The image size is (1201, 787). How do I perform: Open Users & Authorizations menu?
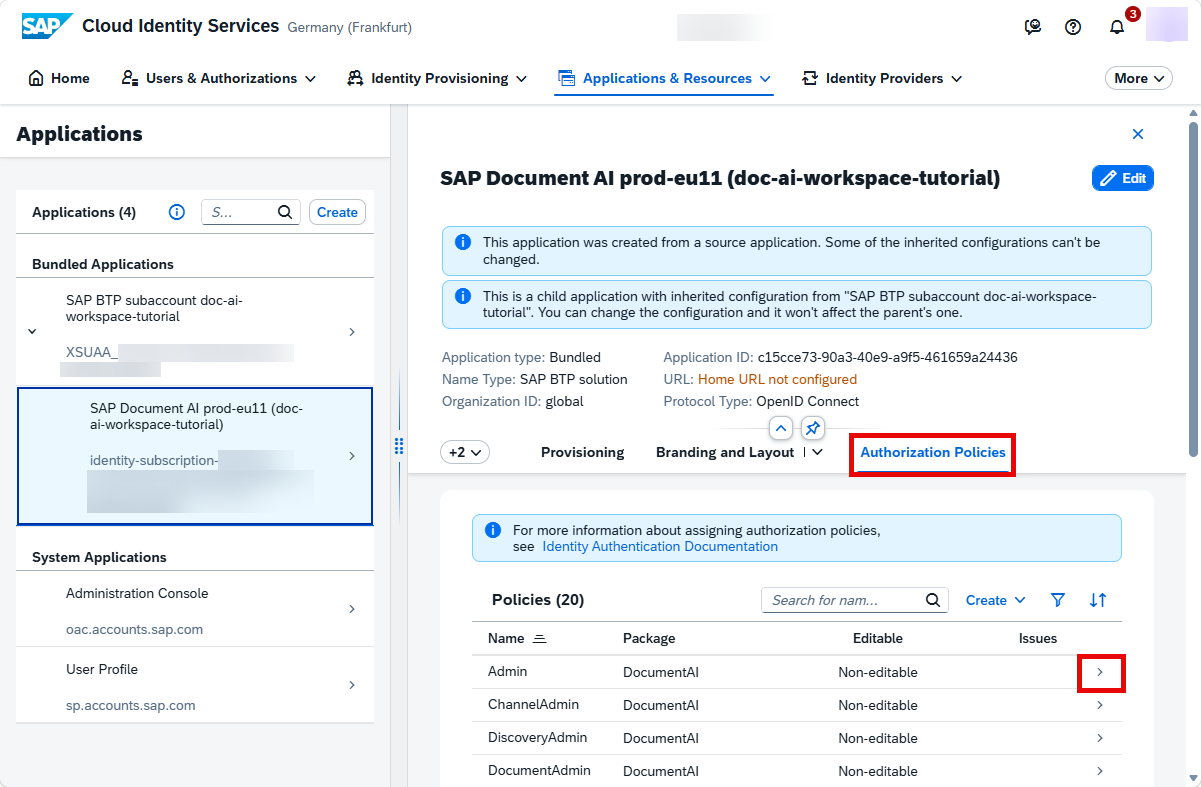[218, 78]
